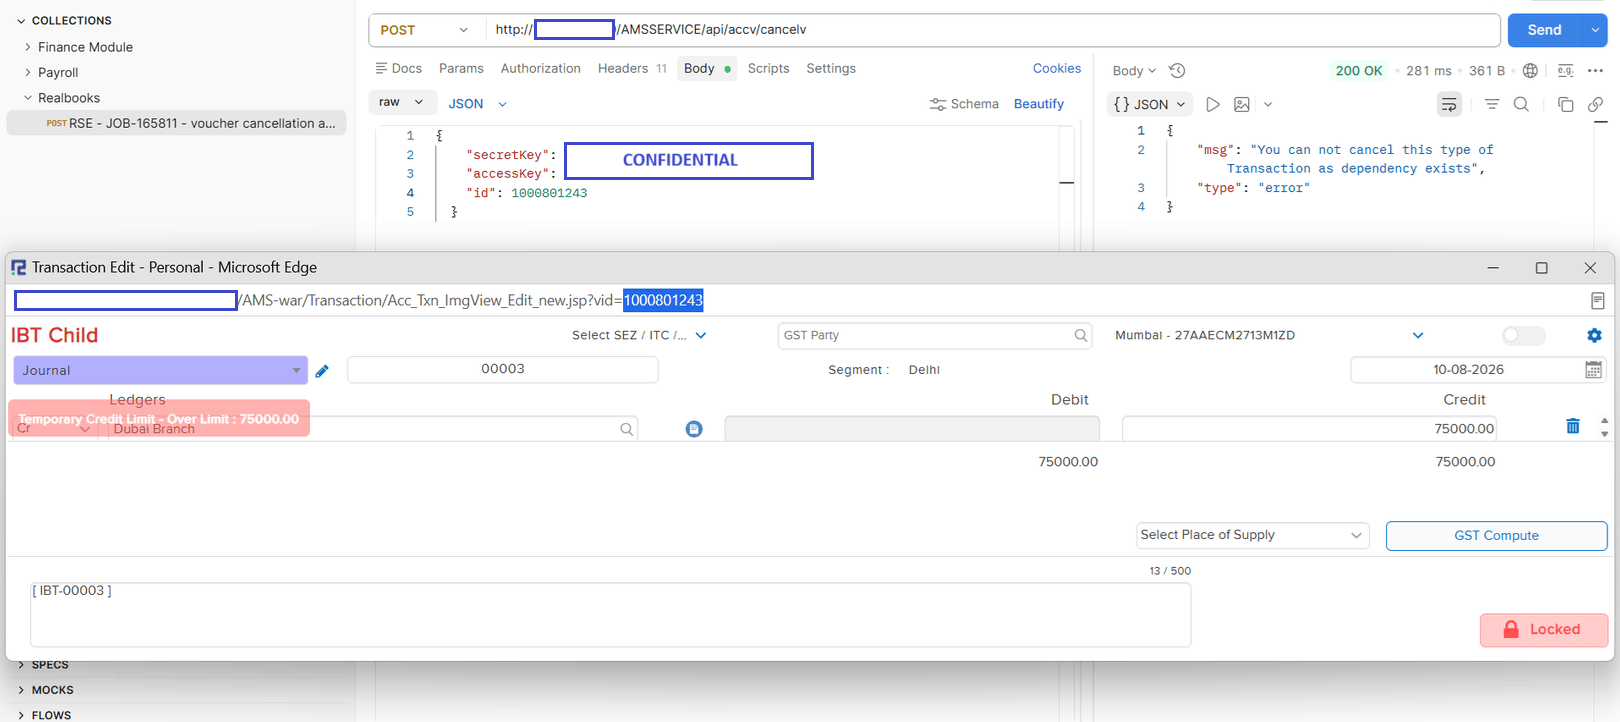Click the Cookies link
1620x722 pixels.
1056,68
